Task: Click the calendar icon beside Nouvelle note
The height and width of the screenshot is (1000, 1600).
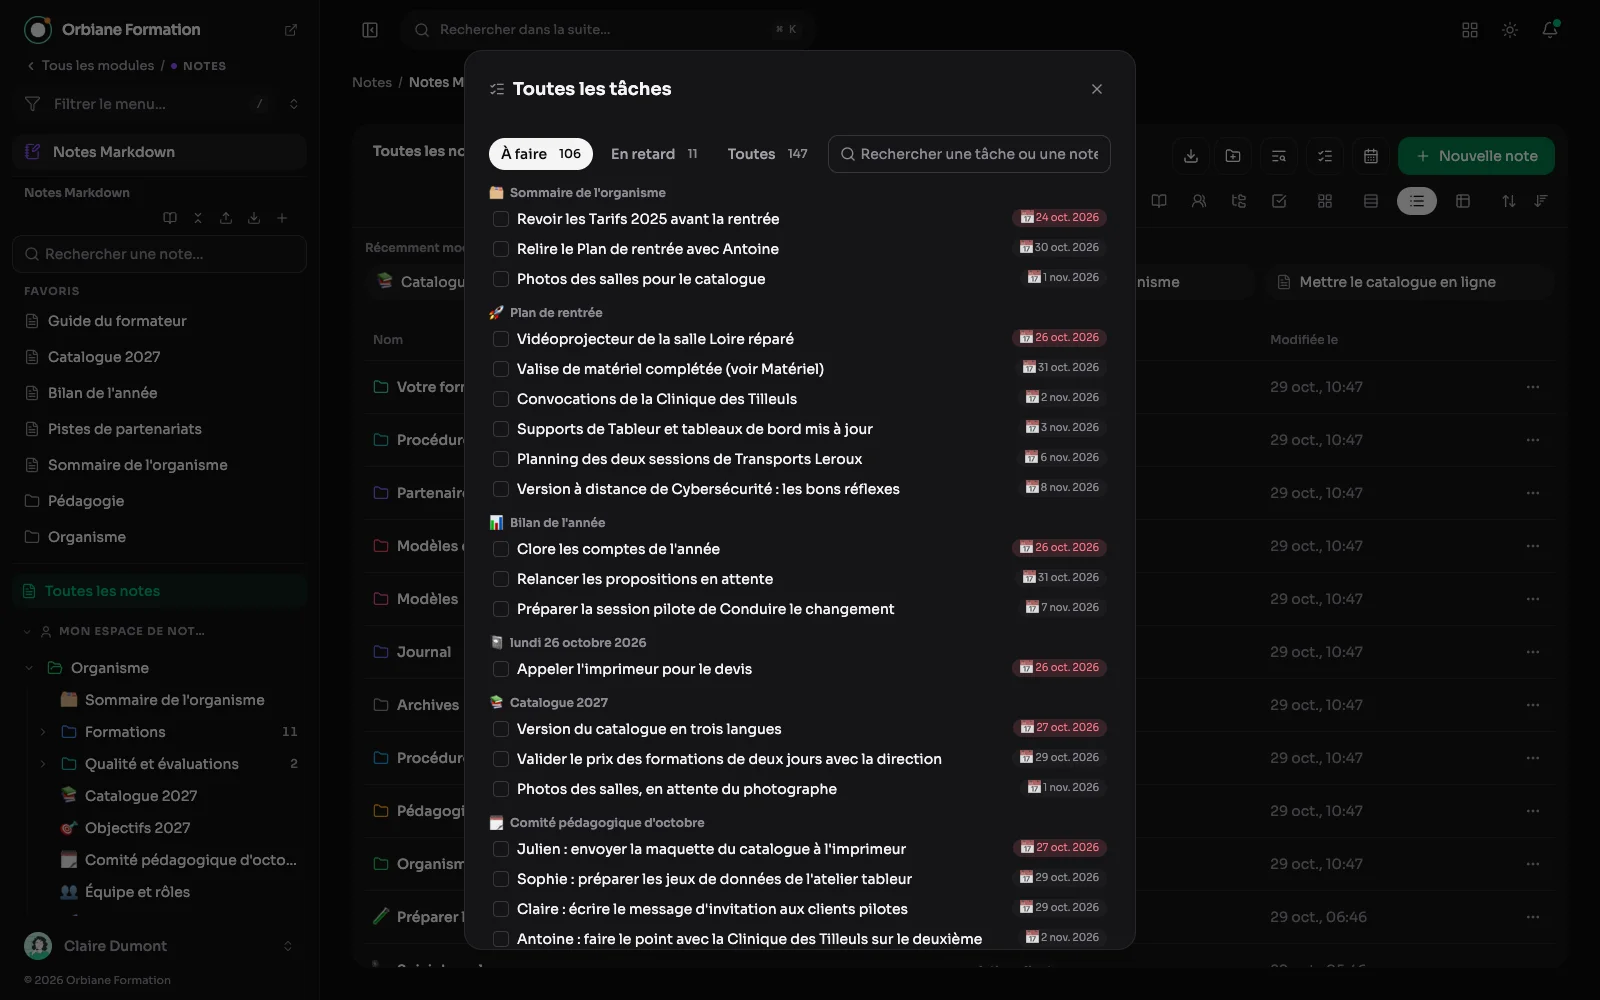Action: [x=1371, y=156]
